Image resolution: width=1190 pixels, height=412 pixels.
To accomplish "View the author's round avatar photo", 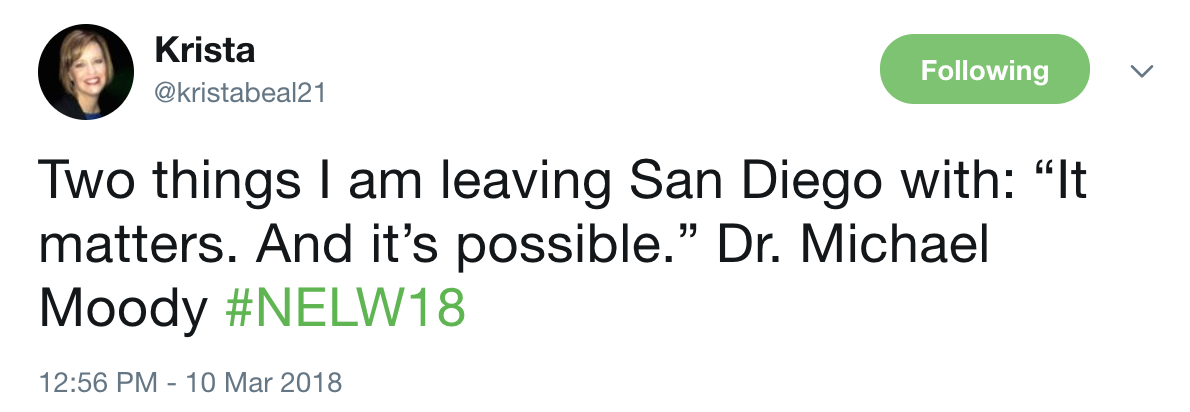I will click(86, 71).
